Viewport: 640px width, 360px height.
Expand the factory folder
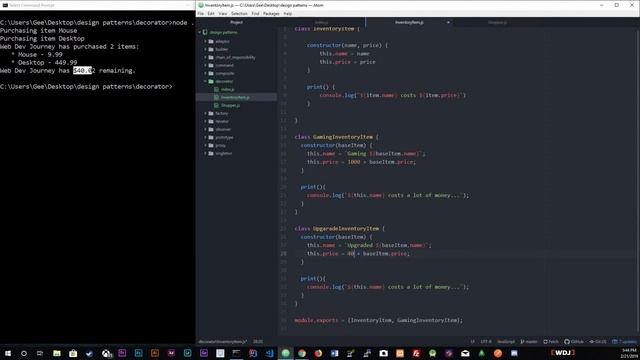205,113
